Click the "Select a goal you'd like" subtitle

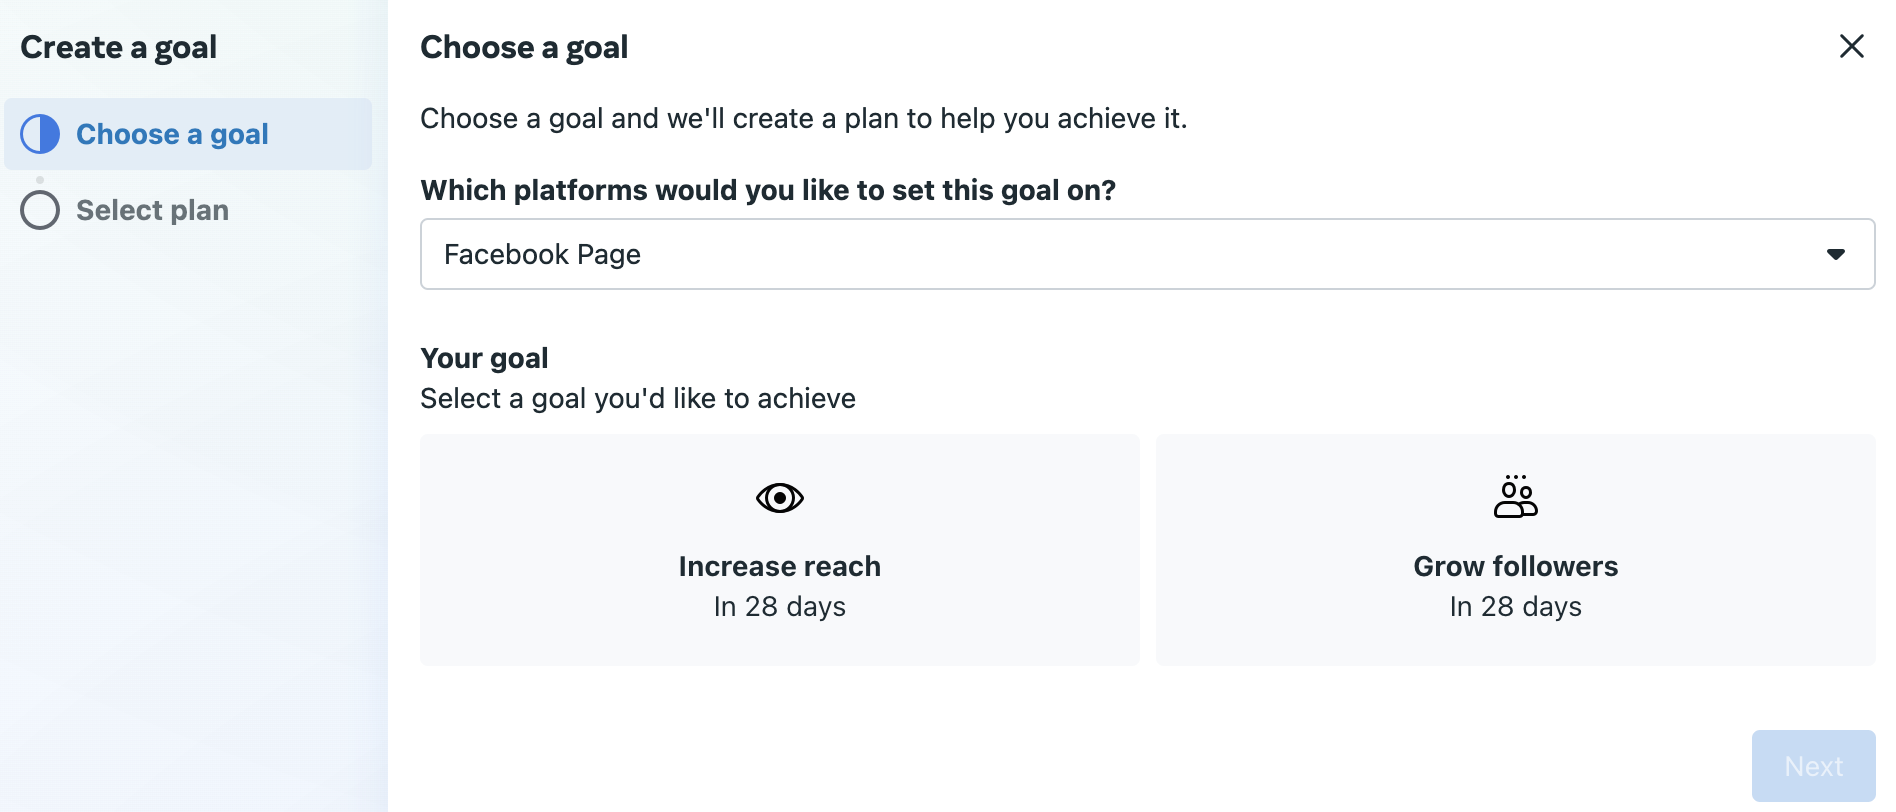(637, 398)
